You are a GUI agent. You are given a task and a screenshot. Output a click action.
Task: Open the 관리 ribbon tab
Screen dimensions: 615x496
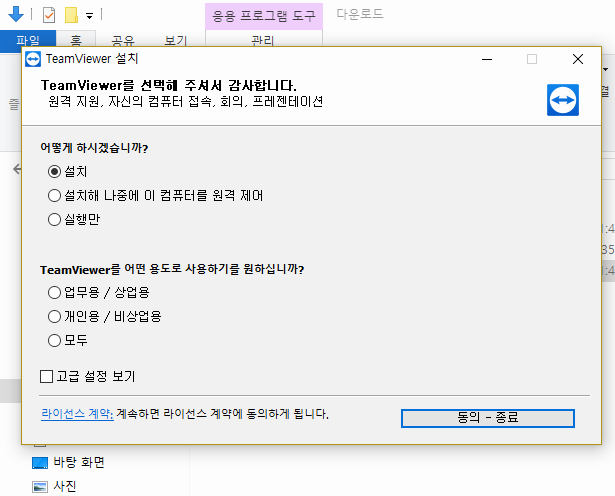[x=263, y=40]
